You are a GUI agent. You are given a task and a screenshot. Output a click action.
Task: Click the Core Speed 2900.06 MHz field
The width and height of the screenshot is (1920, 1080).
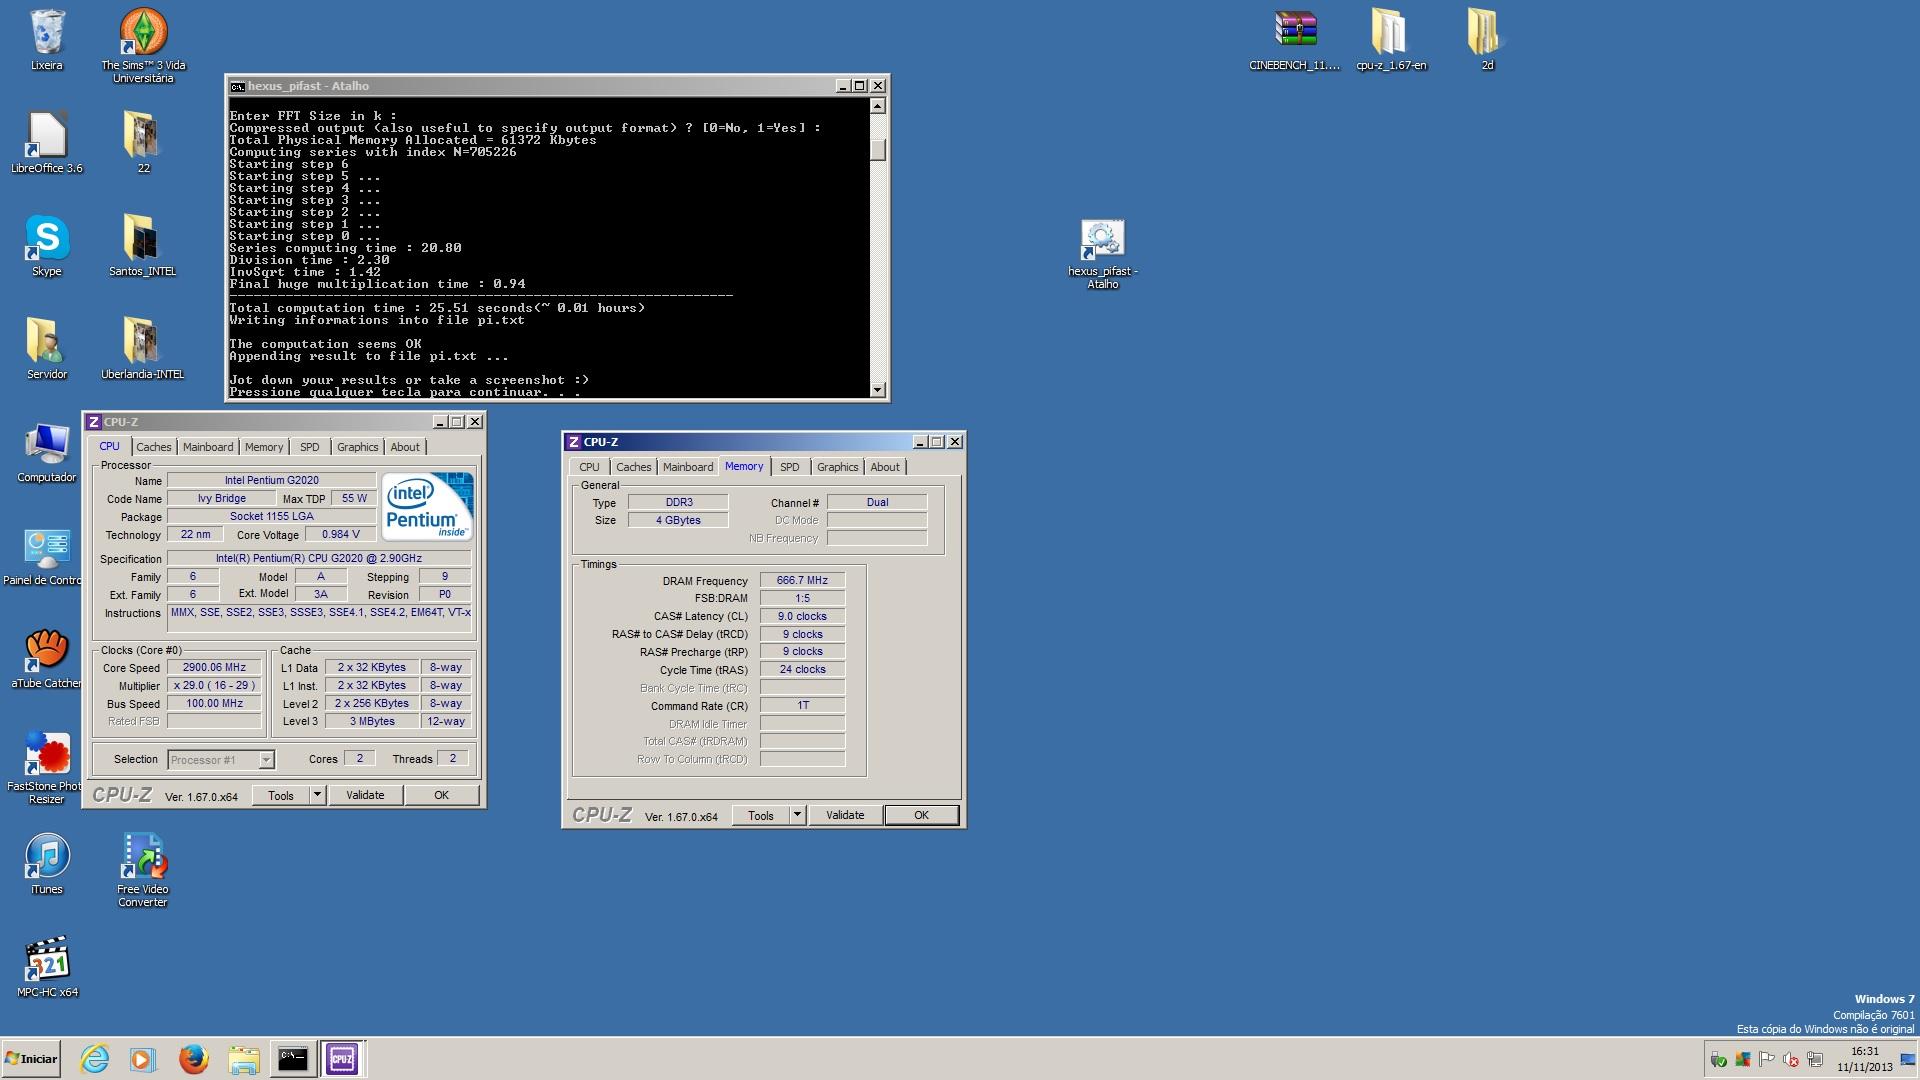214,668
